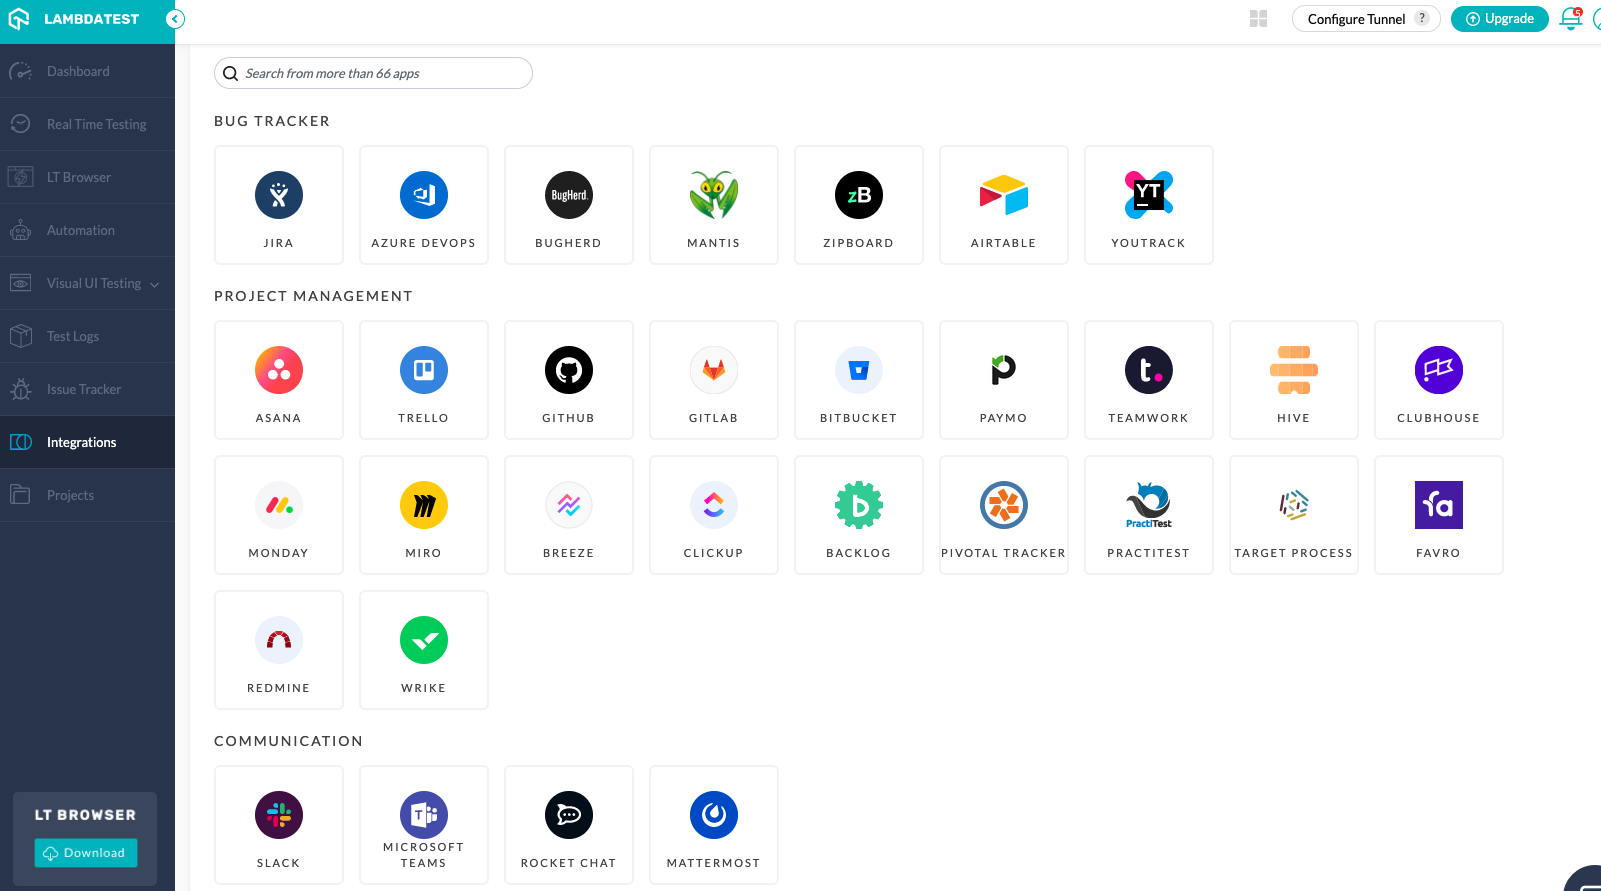The image size is (1601, 891).
Task: Select the Airtable integration icon
Action: [x=1004, y=195]
